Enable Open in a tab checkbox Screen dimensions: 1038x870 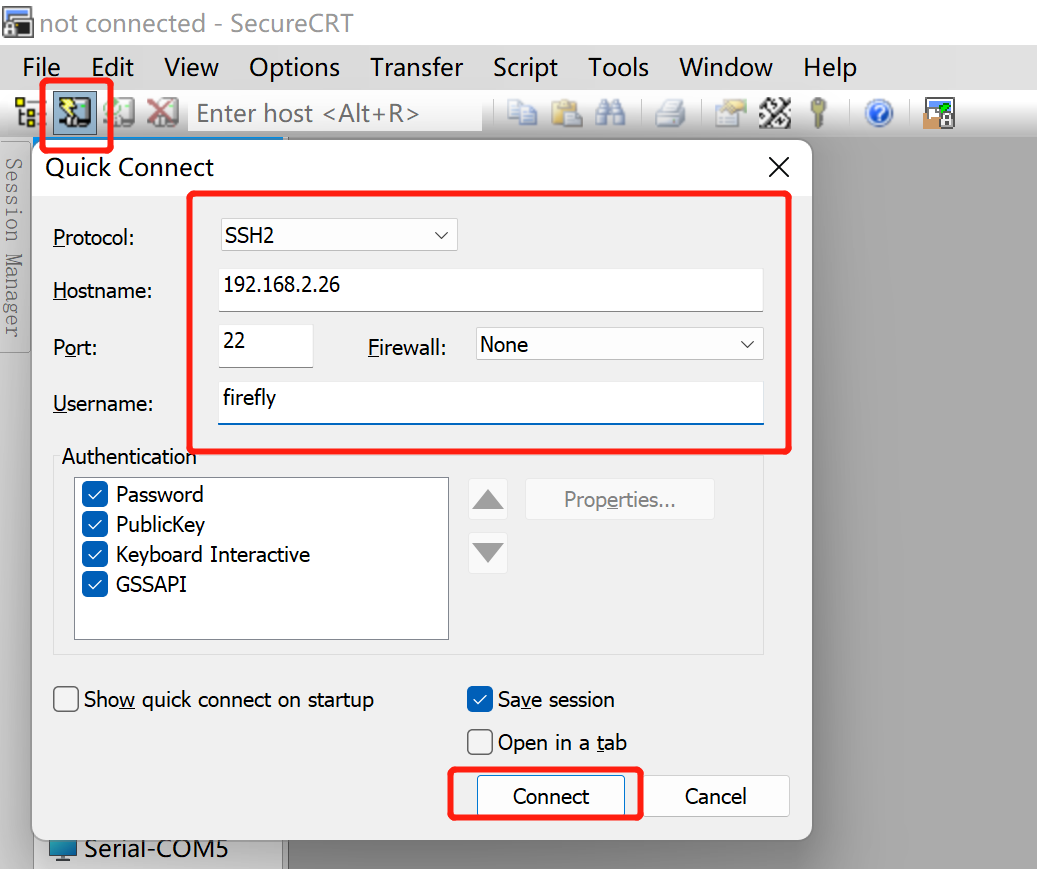pos(479,742)
